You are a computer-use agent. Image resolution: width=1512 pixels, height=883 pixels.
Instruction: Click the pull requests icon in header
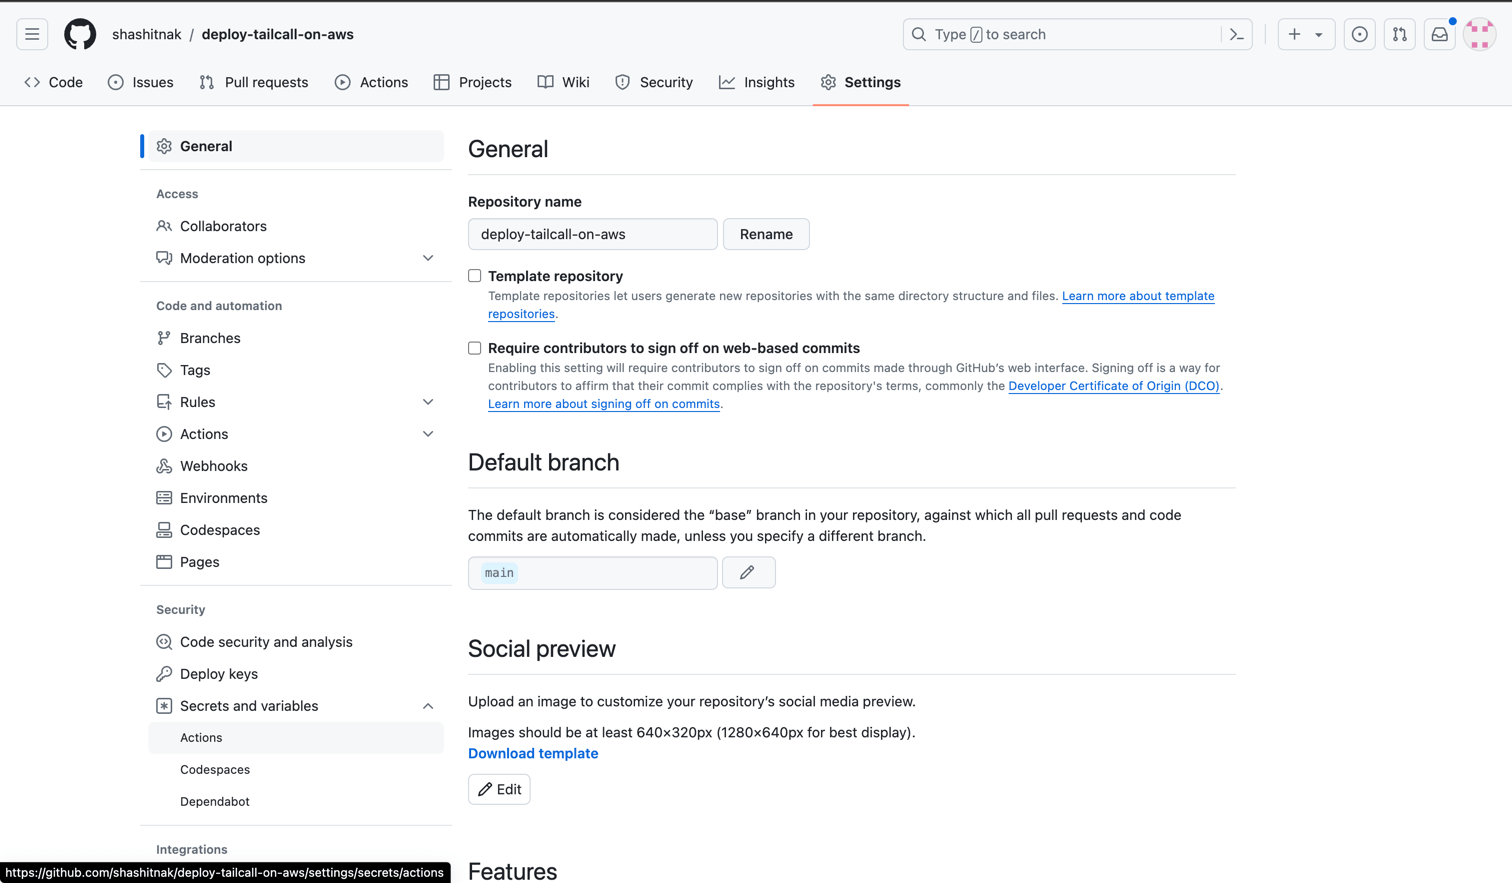tap(1399, 34)
